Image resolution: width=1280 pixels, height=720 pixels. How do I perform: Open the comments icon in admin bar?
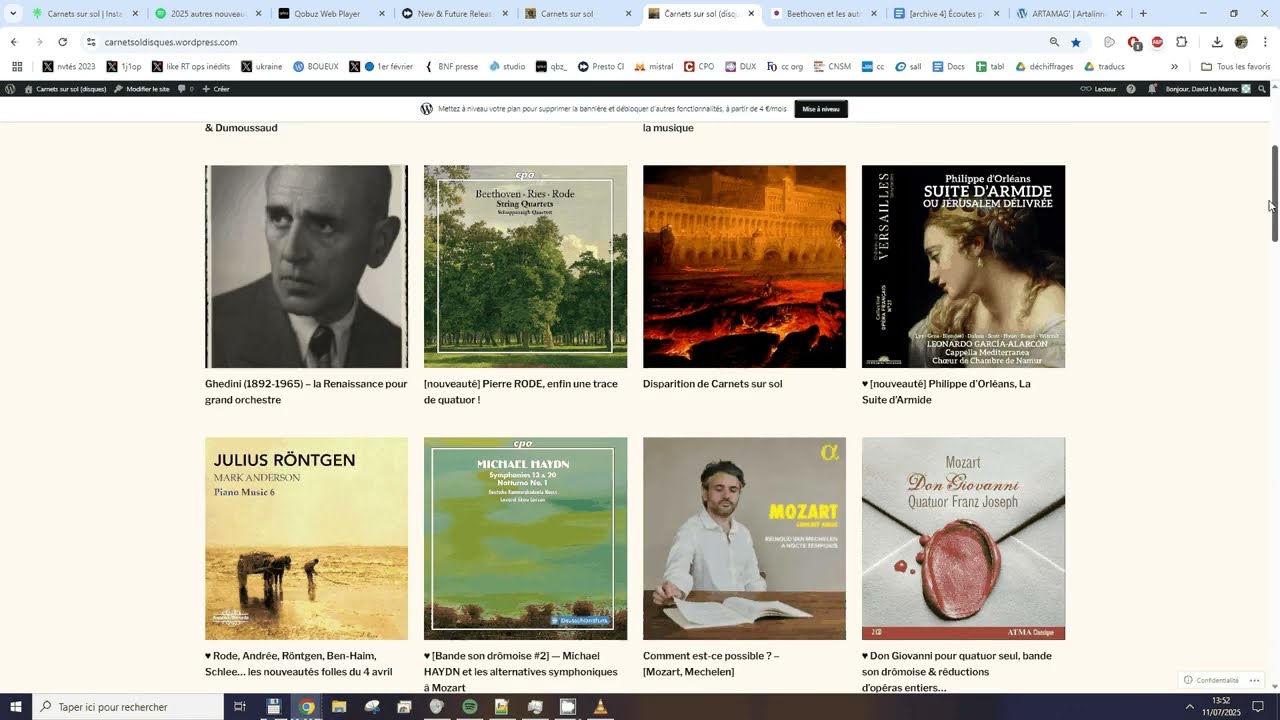point(185,89)
